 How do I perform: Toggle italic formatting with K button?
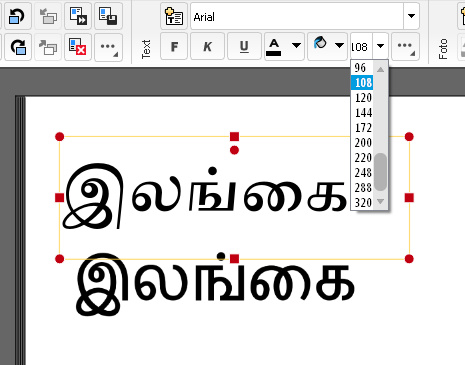click(x=207, y=46)
